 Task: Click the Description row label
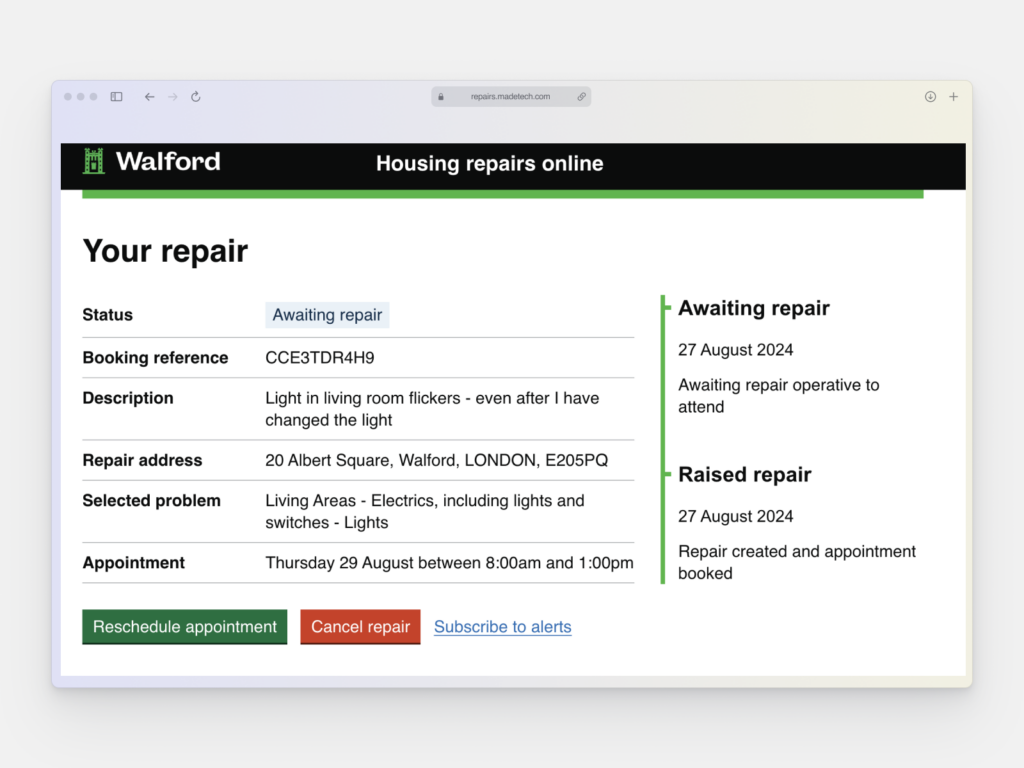tap(128, 398)
